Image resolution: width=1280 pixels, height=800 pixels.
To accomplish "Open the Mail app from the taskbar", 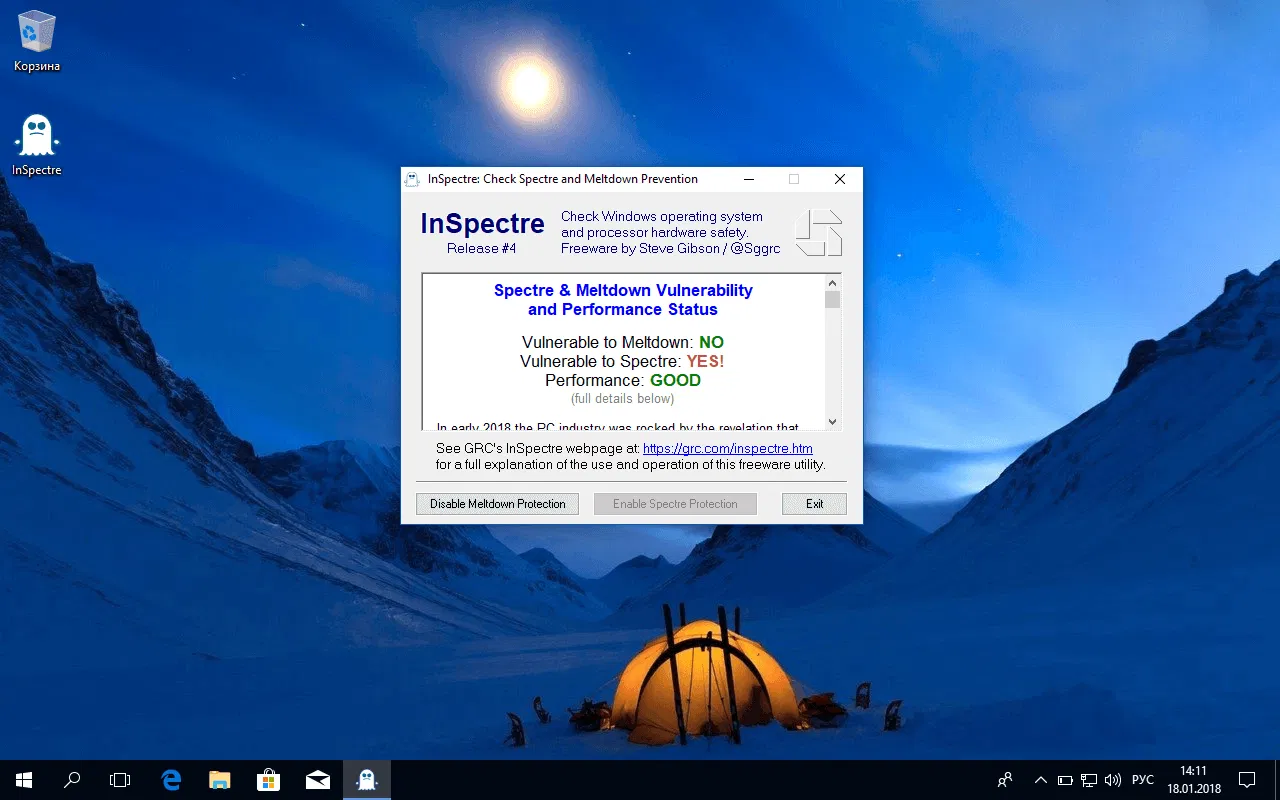I will (318, 780).
